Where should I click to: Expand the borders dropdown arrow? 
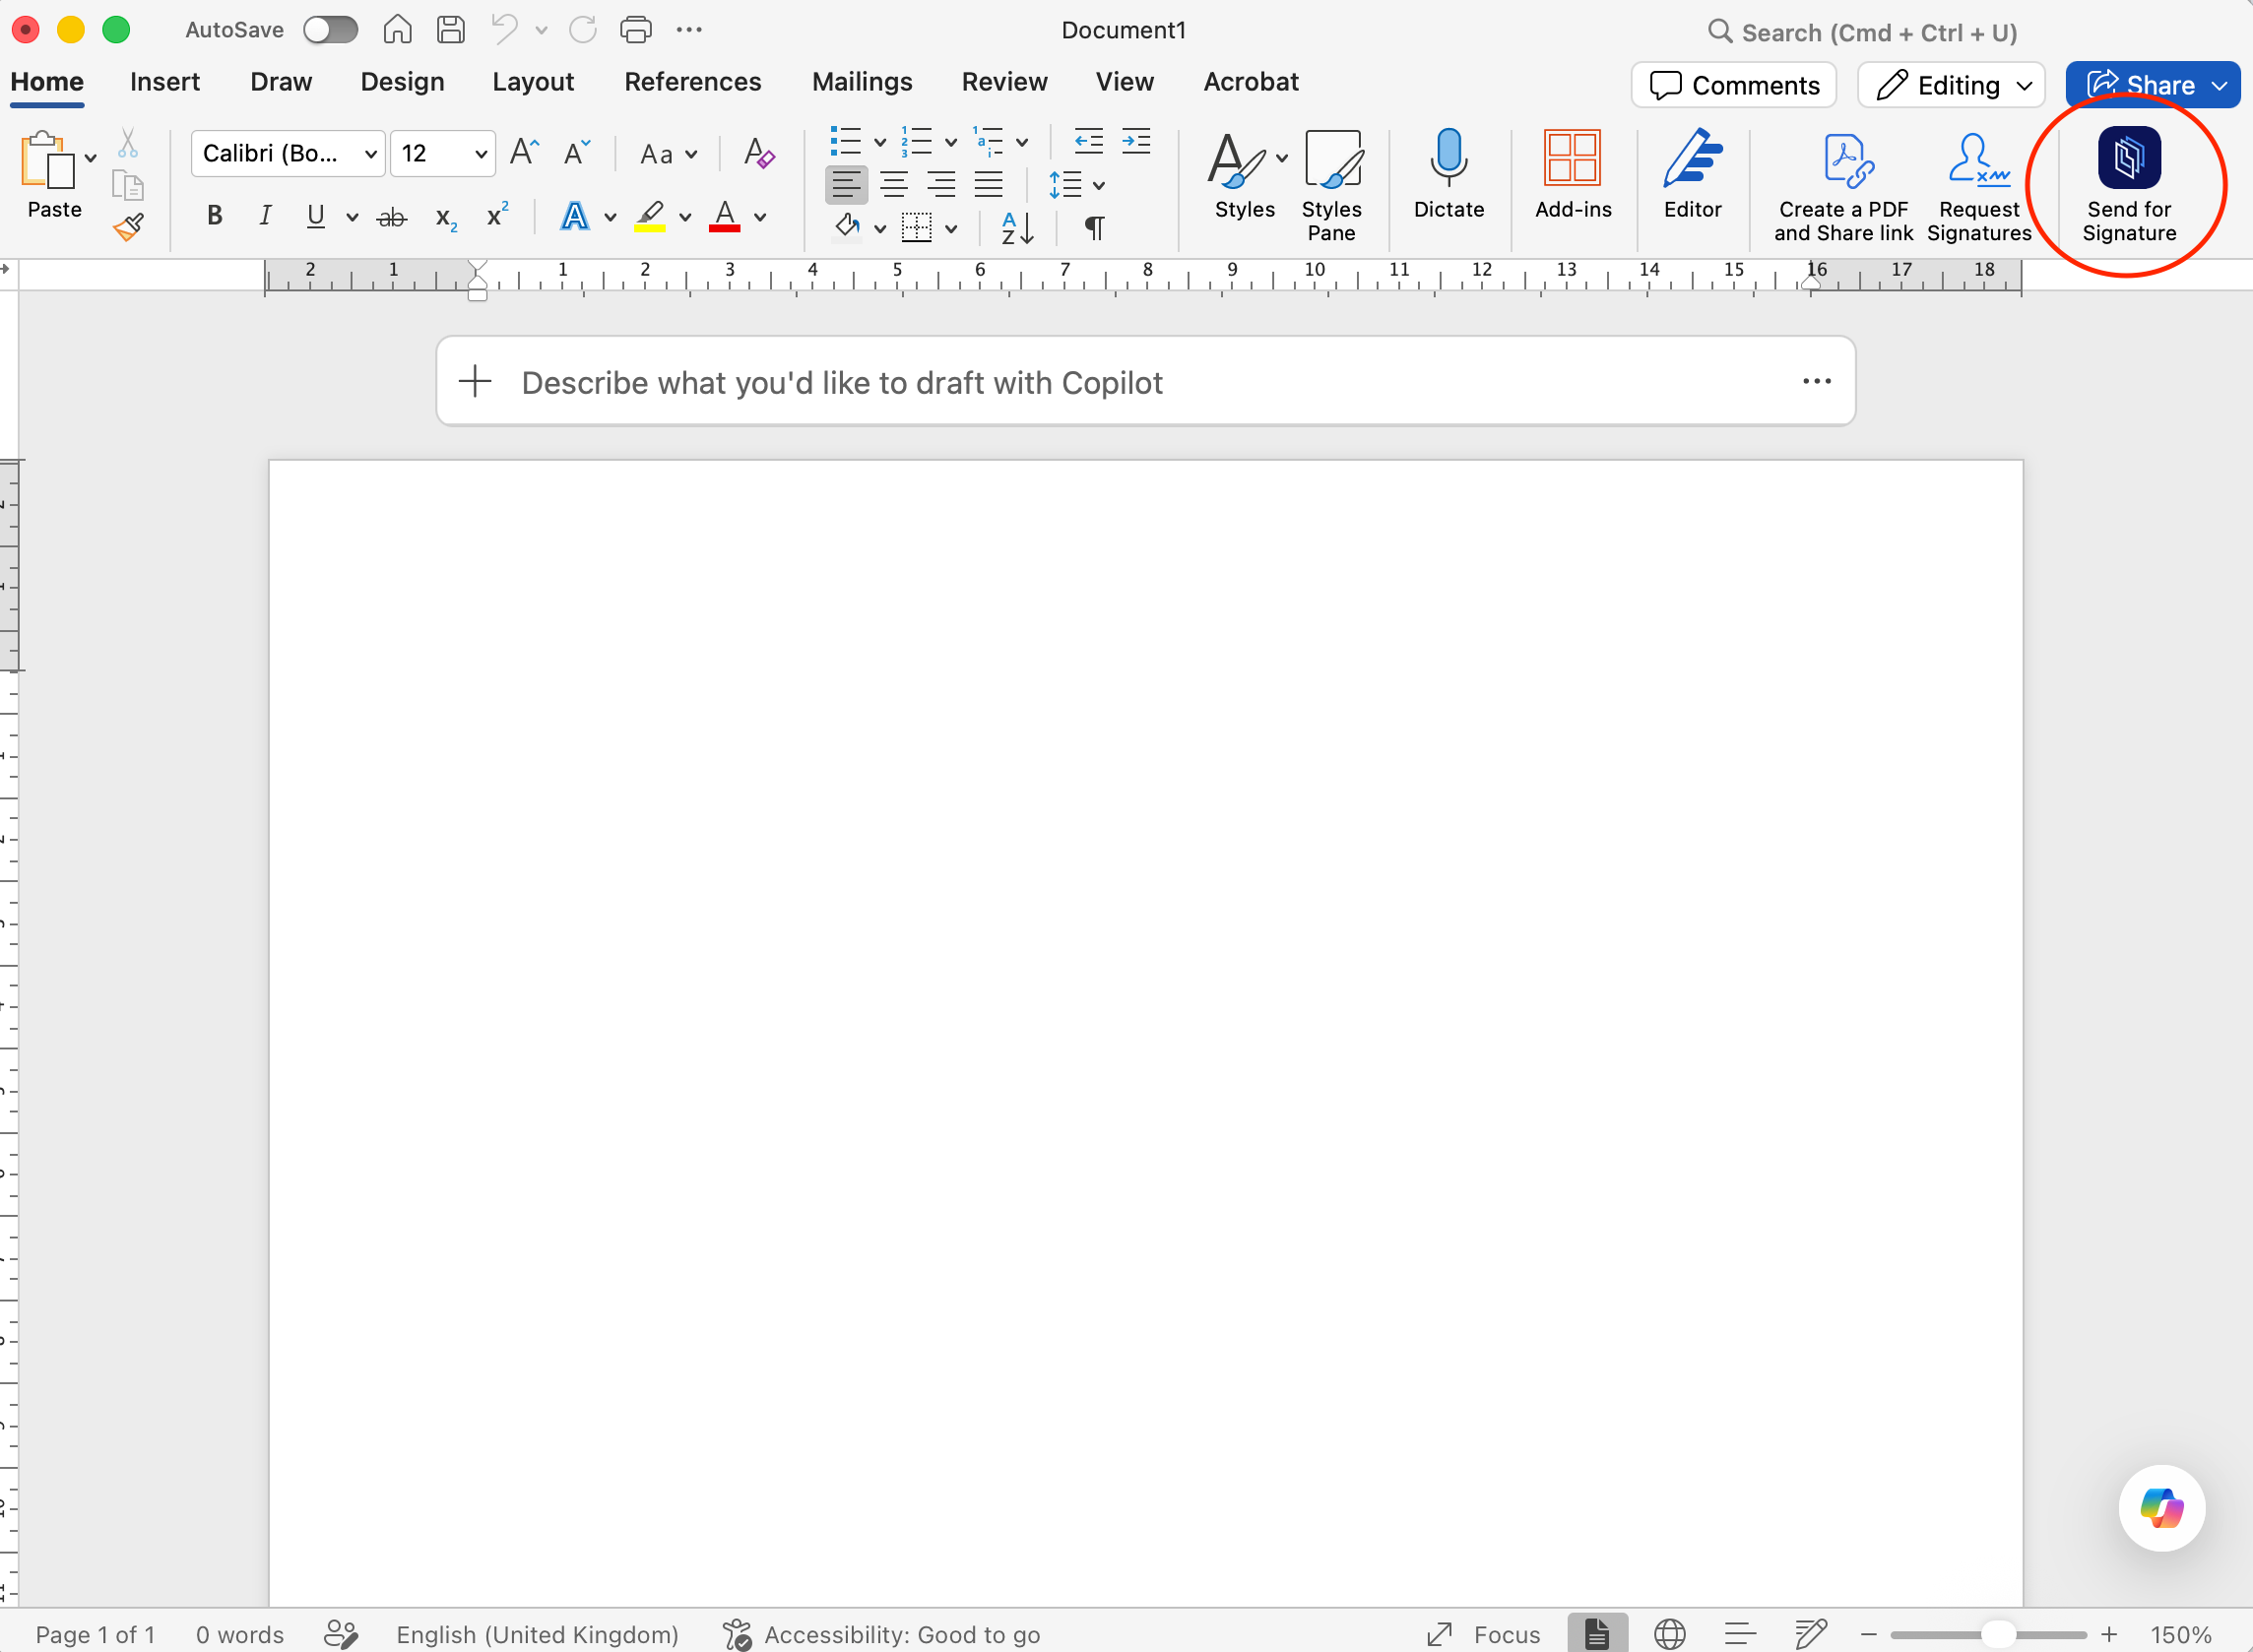pos(951,229)
